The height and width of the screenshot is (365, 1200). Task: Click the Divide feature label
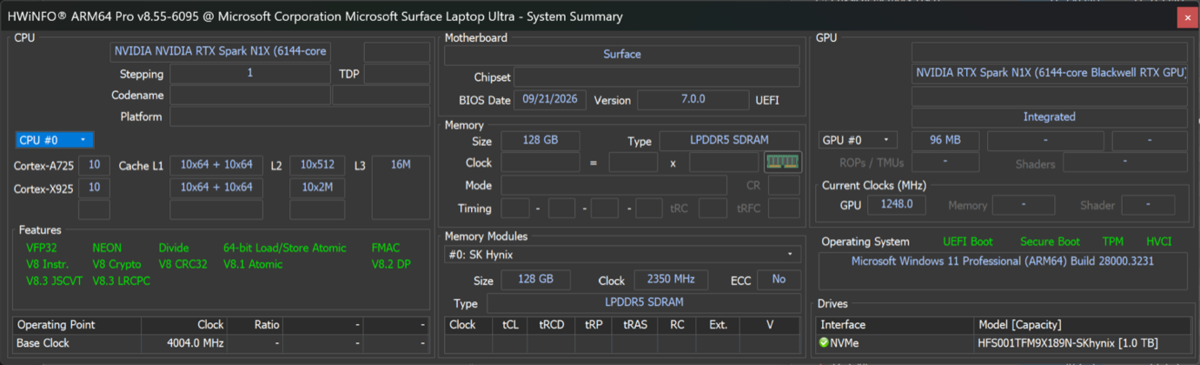coord(174,248)
